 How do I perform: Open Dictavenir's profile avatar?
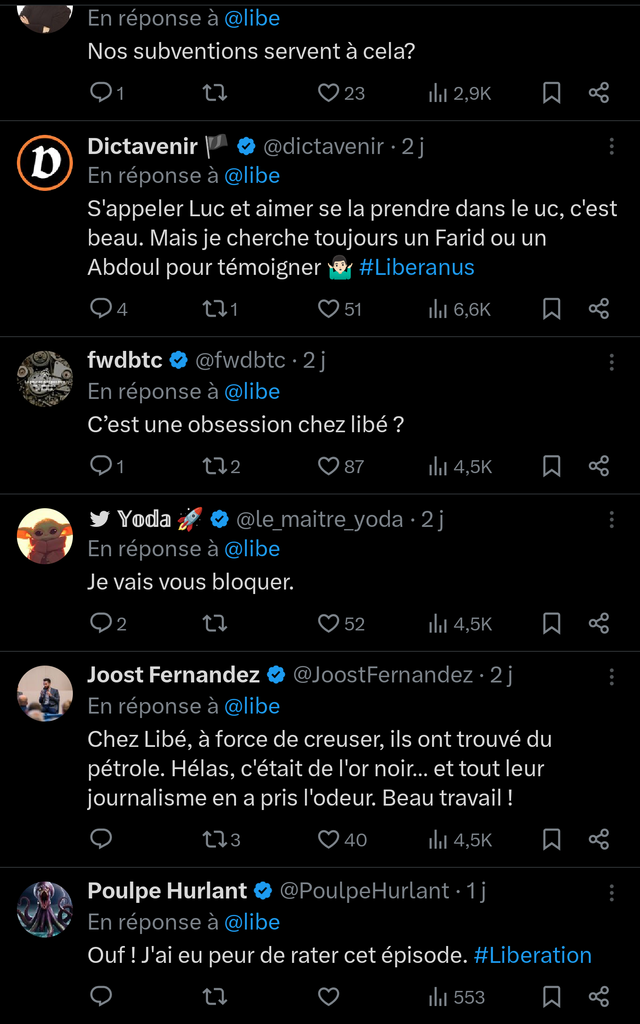45,162
